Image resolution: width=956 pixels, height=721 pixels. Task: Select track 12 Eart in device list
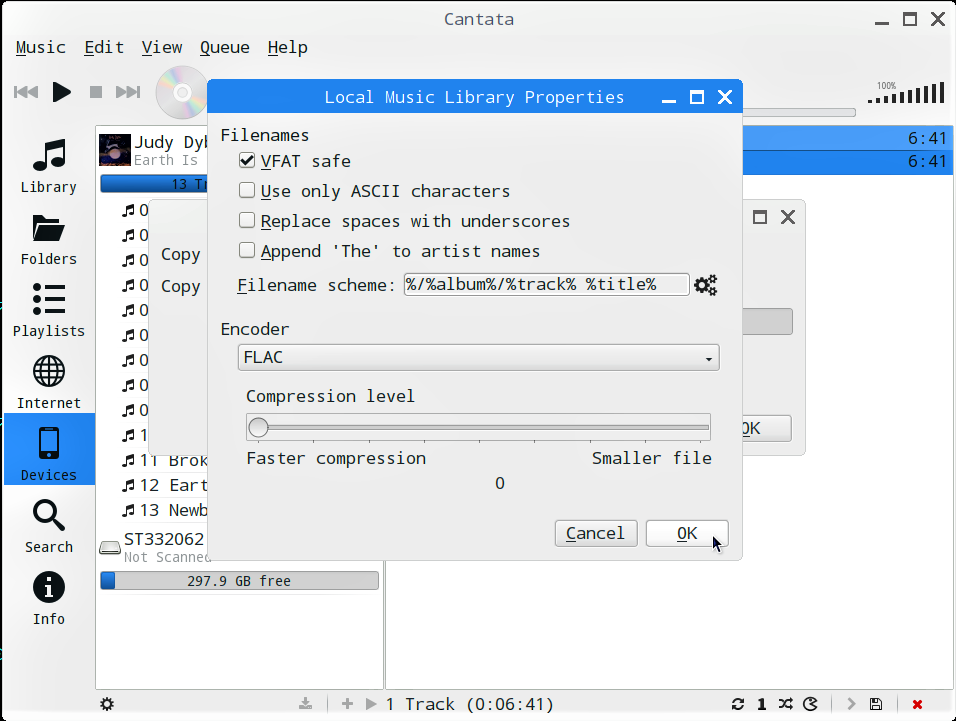[x=165, y=485]
